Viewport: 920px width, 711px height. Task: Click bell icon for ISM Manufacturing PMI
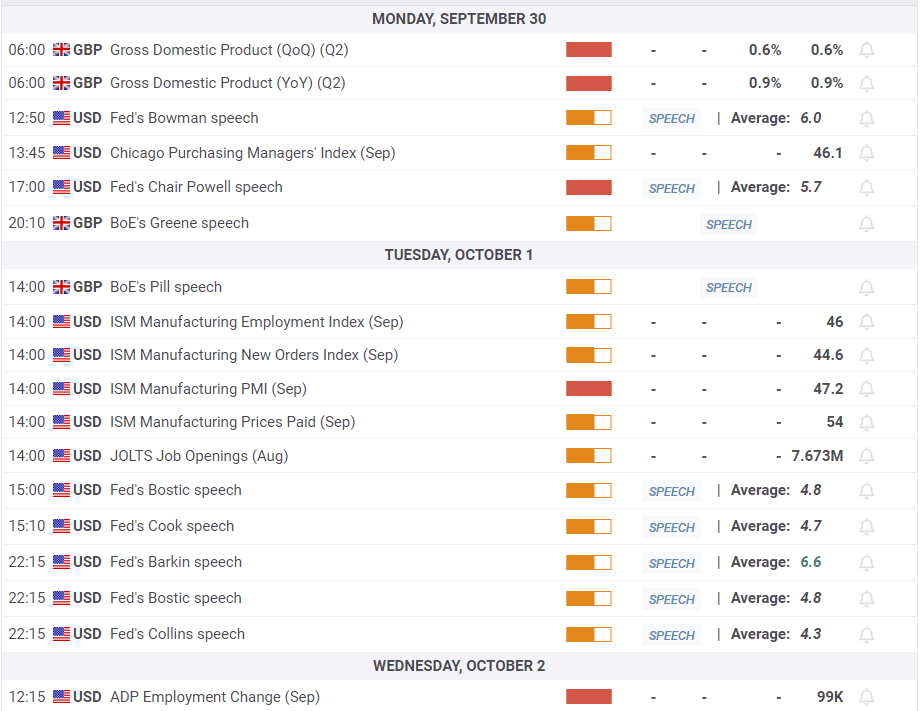click(867, 389)
